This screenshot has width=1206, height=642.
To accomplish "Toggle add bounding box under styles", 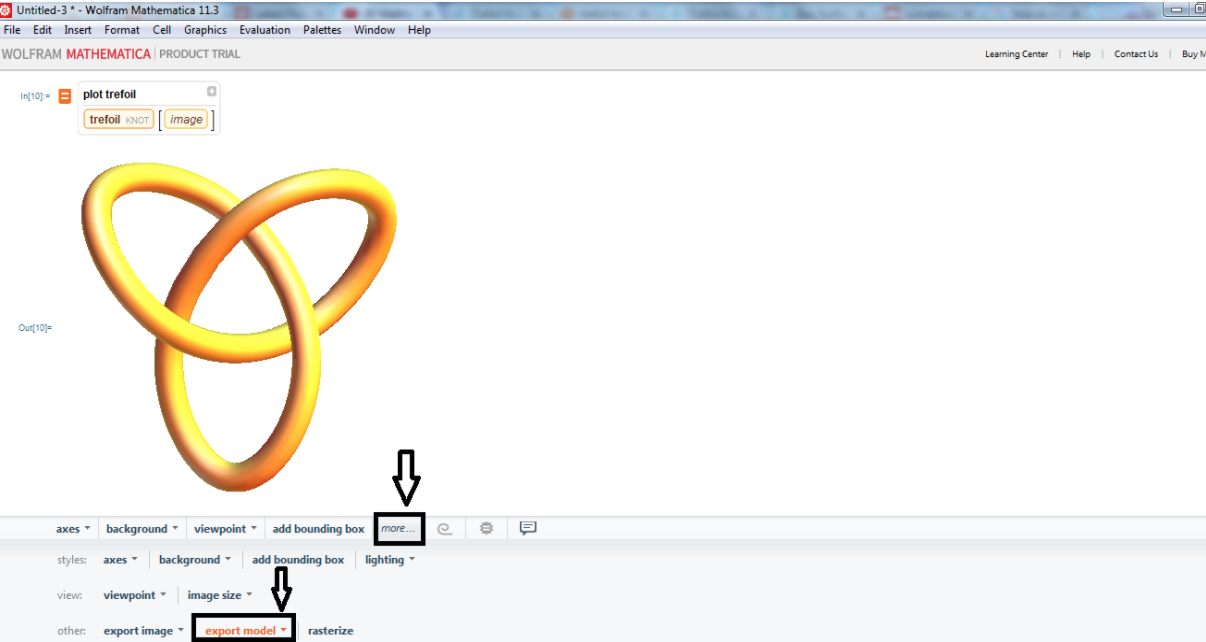I will [x=298, y=559].
